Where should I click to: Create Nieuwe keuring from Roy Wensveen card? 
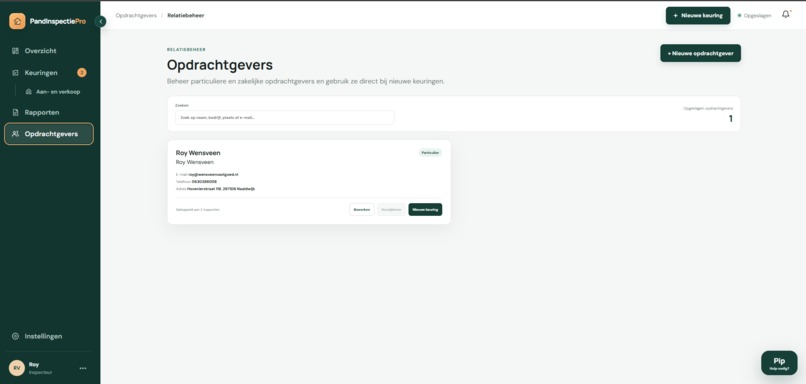click(x=425, y=210)
